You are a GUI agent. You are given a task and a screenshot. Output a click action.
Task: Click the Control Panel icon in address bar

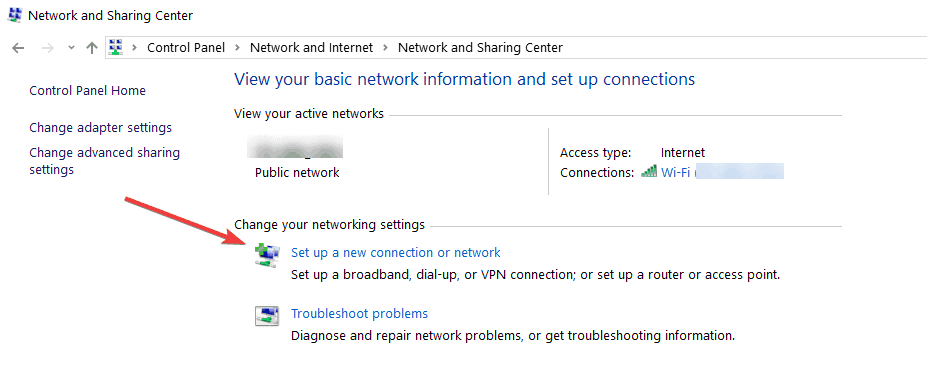(116, 47)
